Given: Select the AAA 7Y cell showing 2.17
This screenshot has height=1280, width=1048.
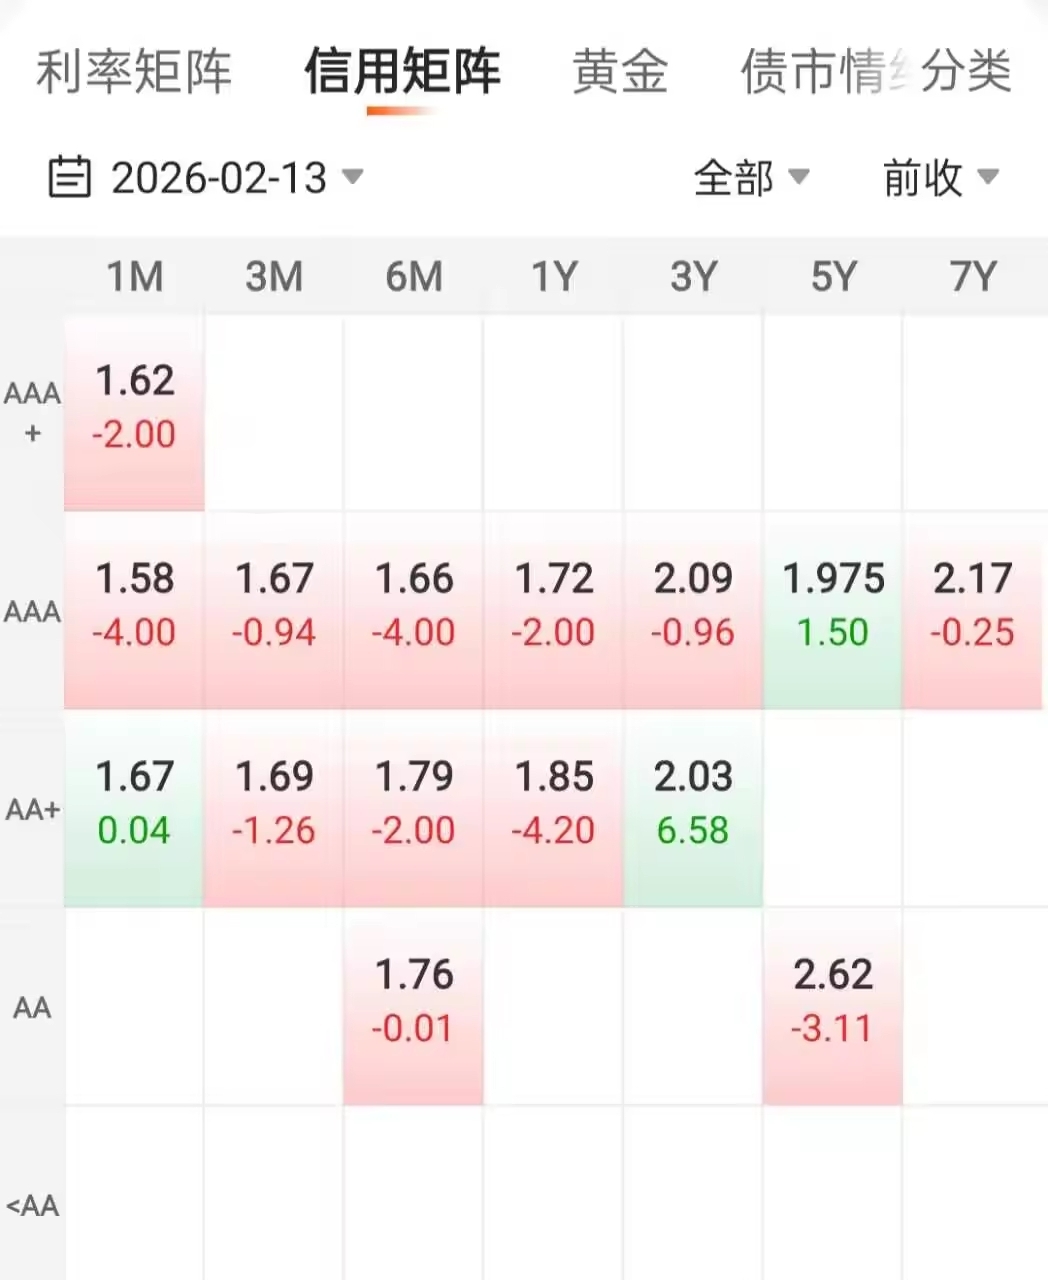Looking at the screenshot, I should [974, 606].
